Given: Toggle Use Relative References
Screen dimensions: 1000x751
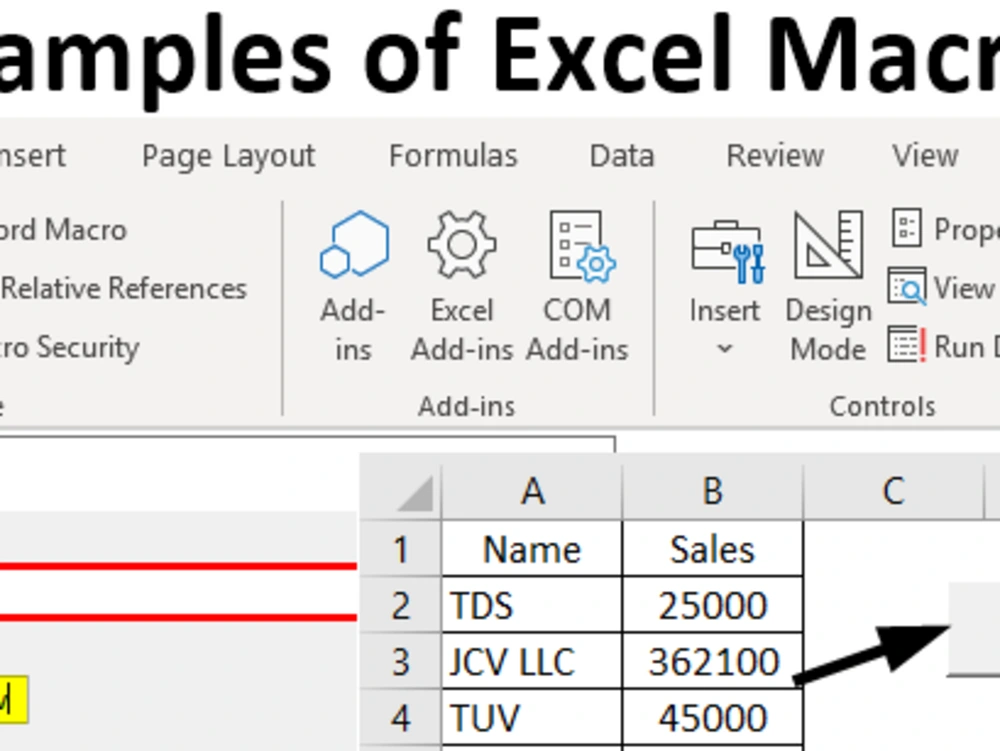Looking at the screenshot, I should pos(123,288).
